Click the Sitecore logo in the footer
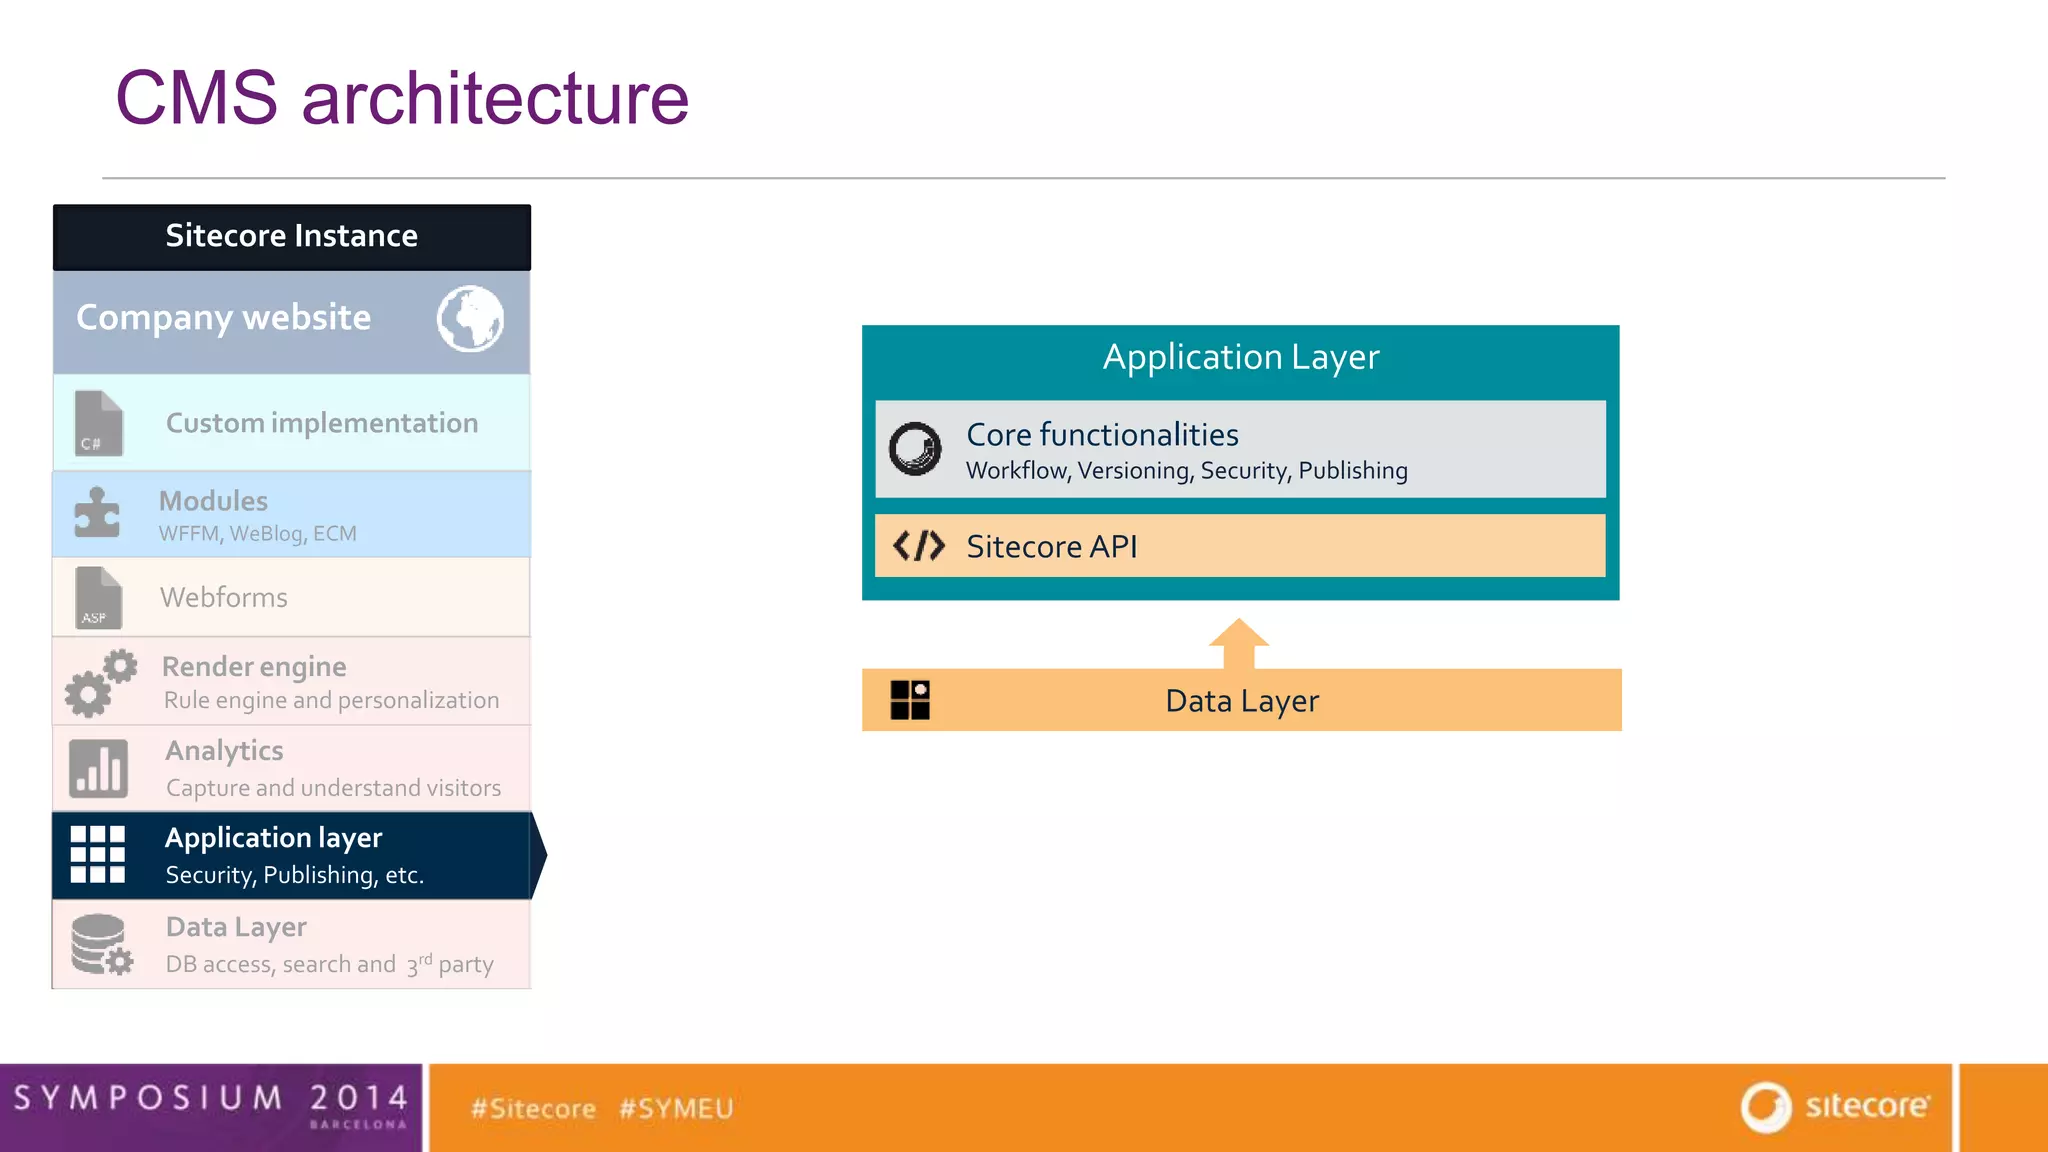 [x=1836, y=1107]
